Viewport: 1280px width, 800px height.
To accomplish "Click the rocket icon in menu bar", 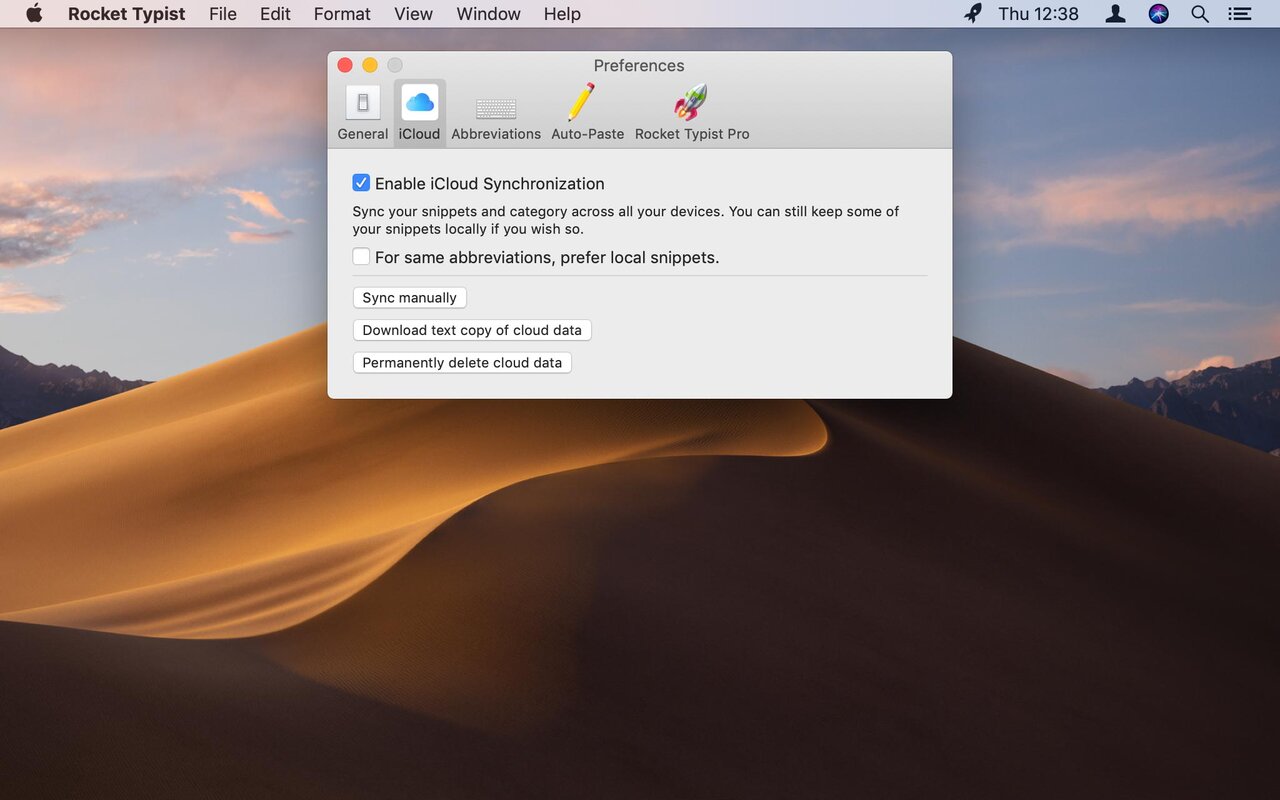I will 972,14.
